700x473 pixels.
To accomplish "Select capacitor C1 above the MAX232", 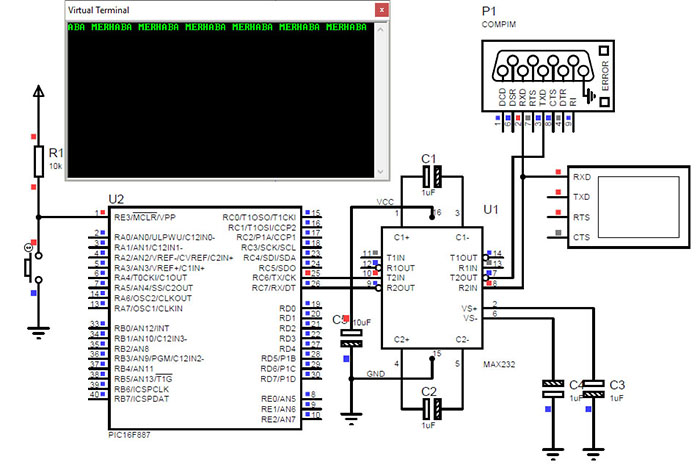I will [x=431, y=183].
